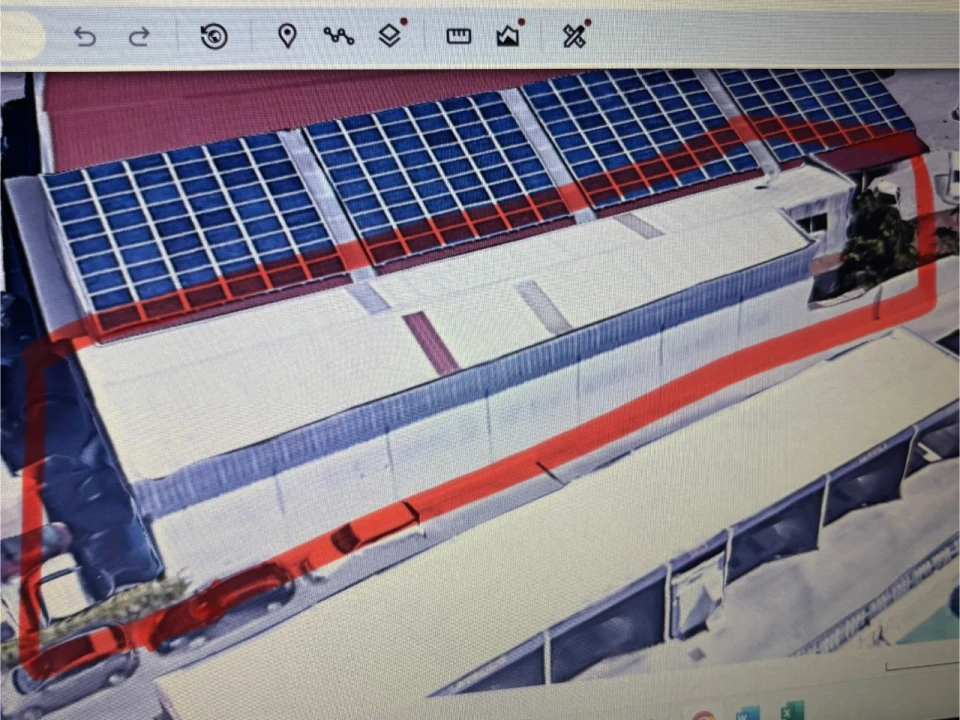Select the Ruler measure tool
Viewport: 960px width, 720px height.
[459, 37]
